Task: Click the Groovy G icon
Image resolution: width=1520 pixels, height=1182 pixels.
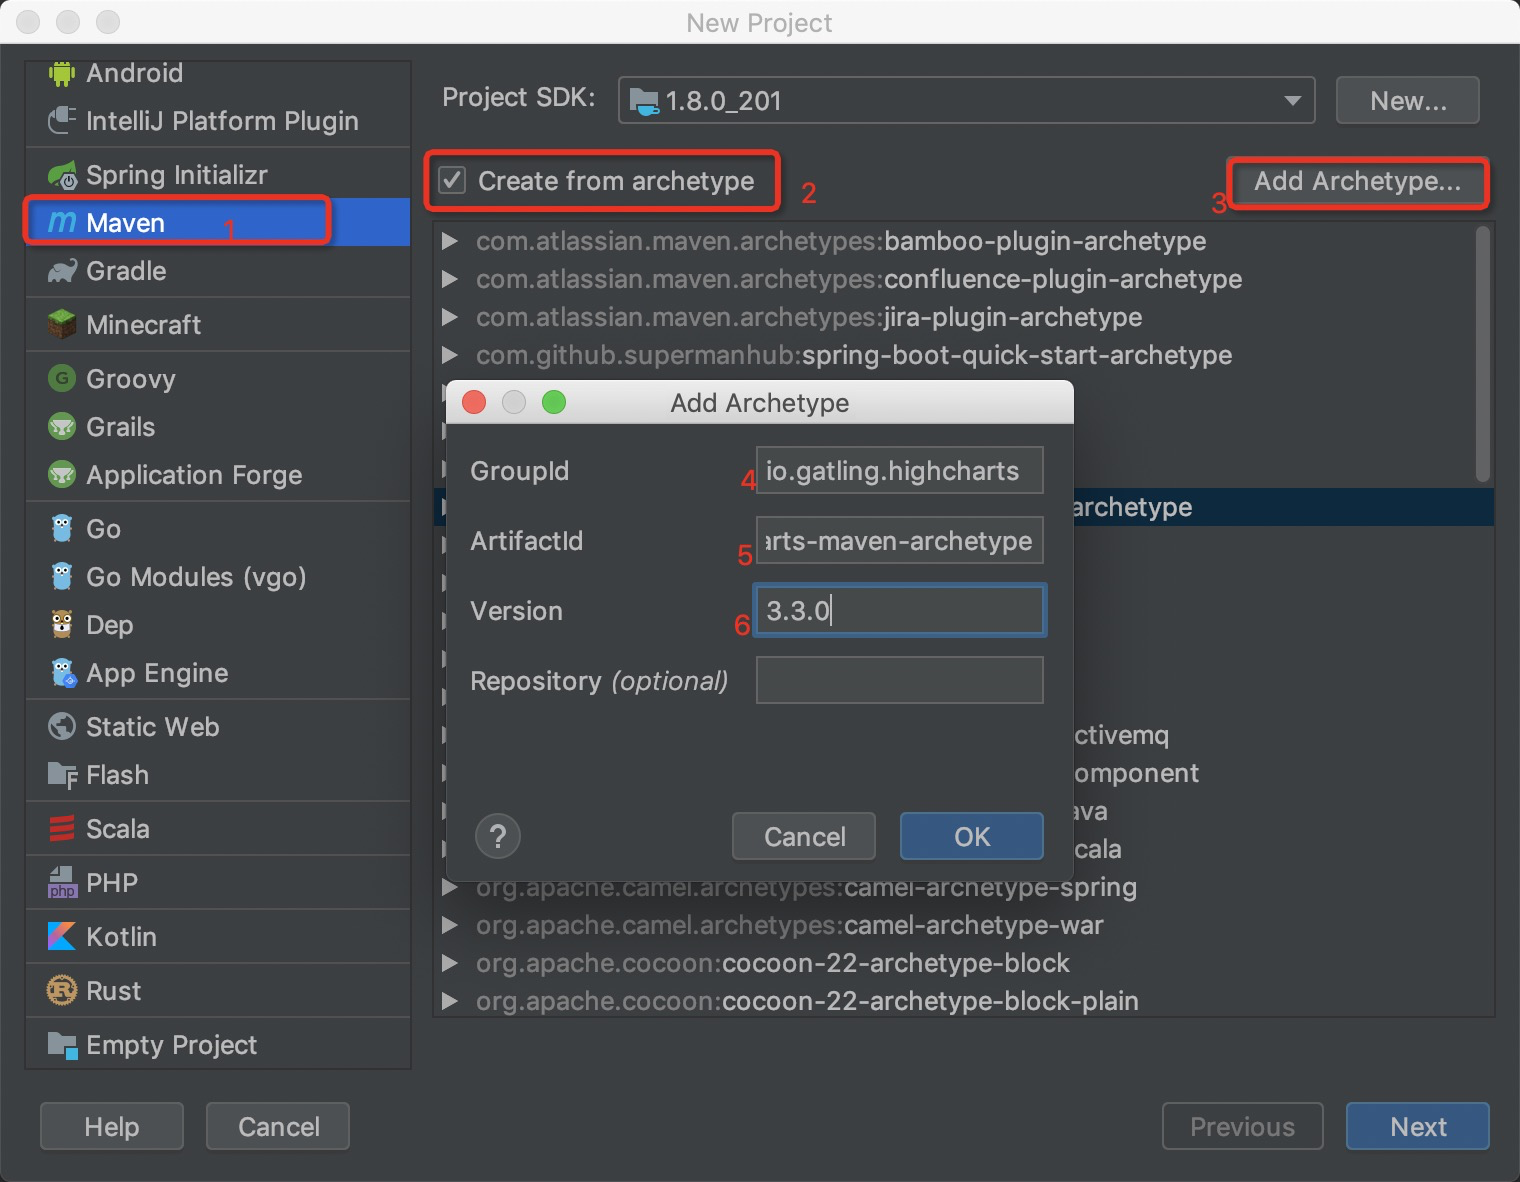Action: pyautogui.click(x=62, y=379)
